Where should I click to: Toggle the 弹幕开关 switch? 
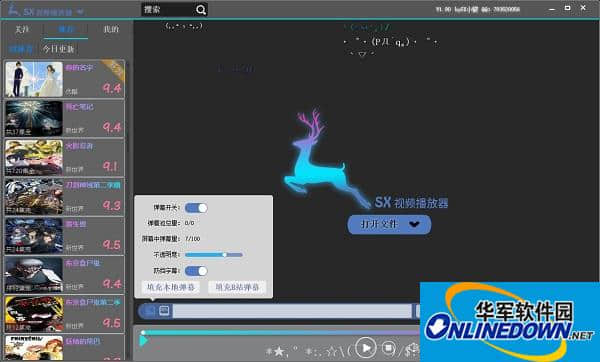coord(196,208)
